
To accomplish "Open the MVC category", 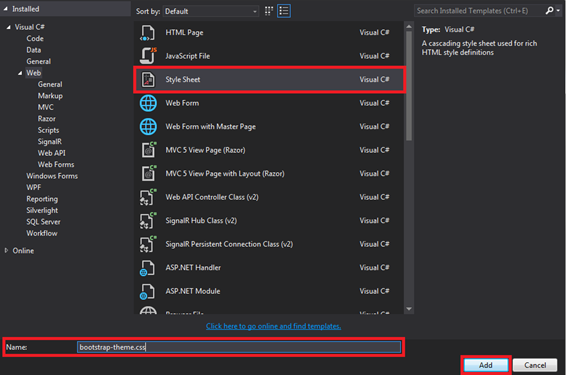I will pyautogui.click(x=45, y=107).
